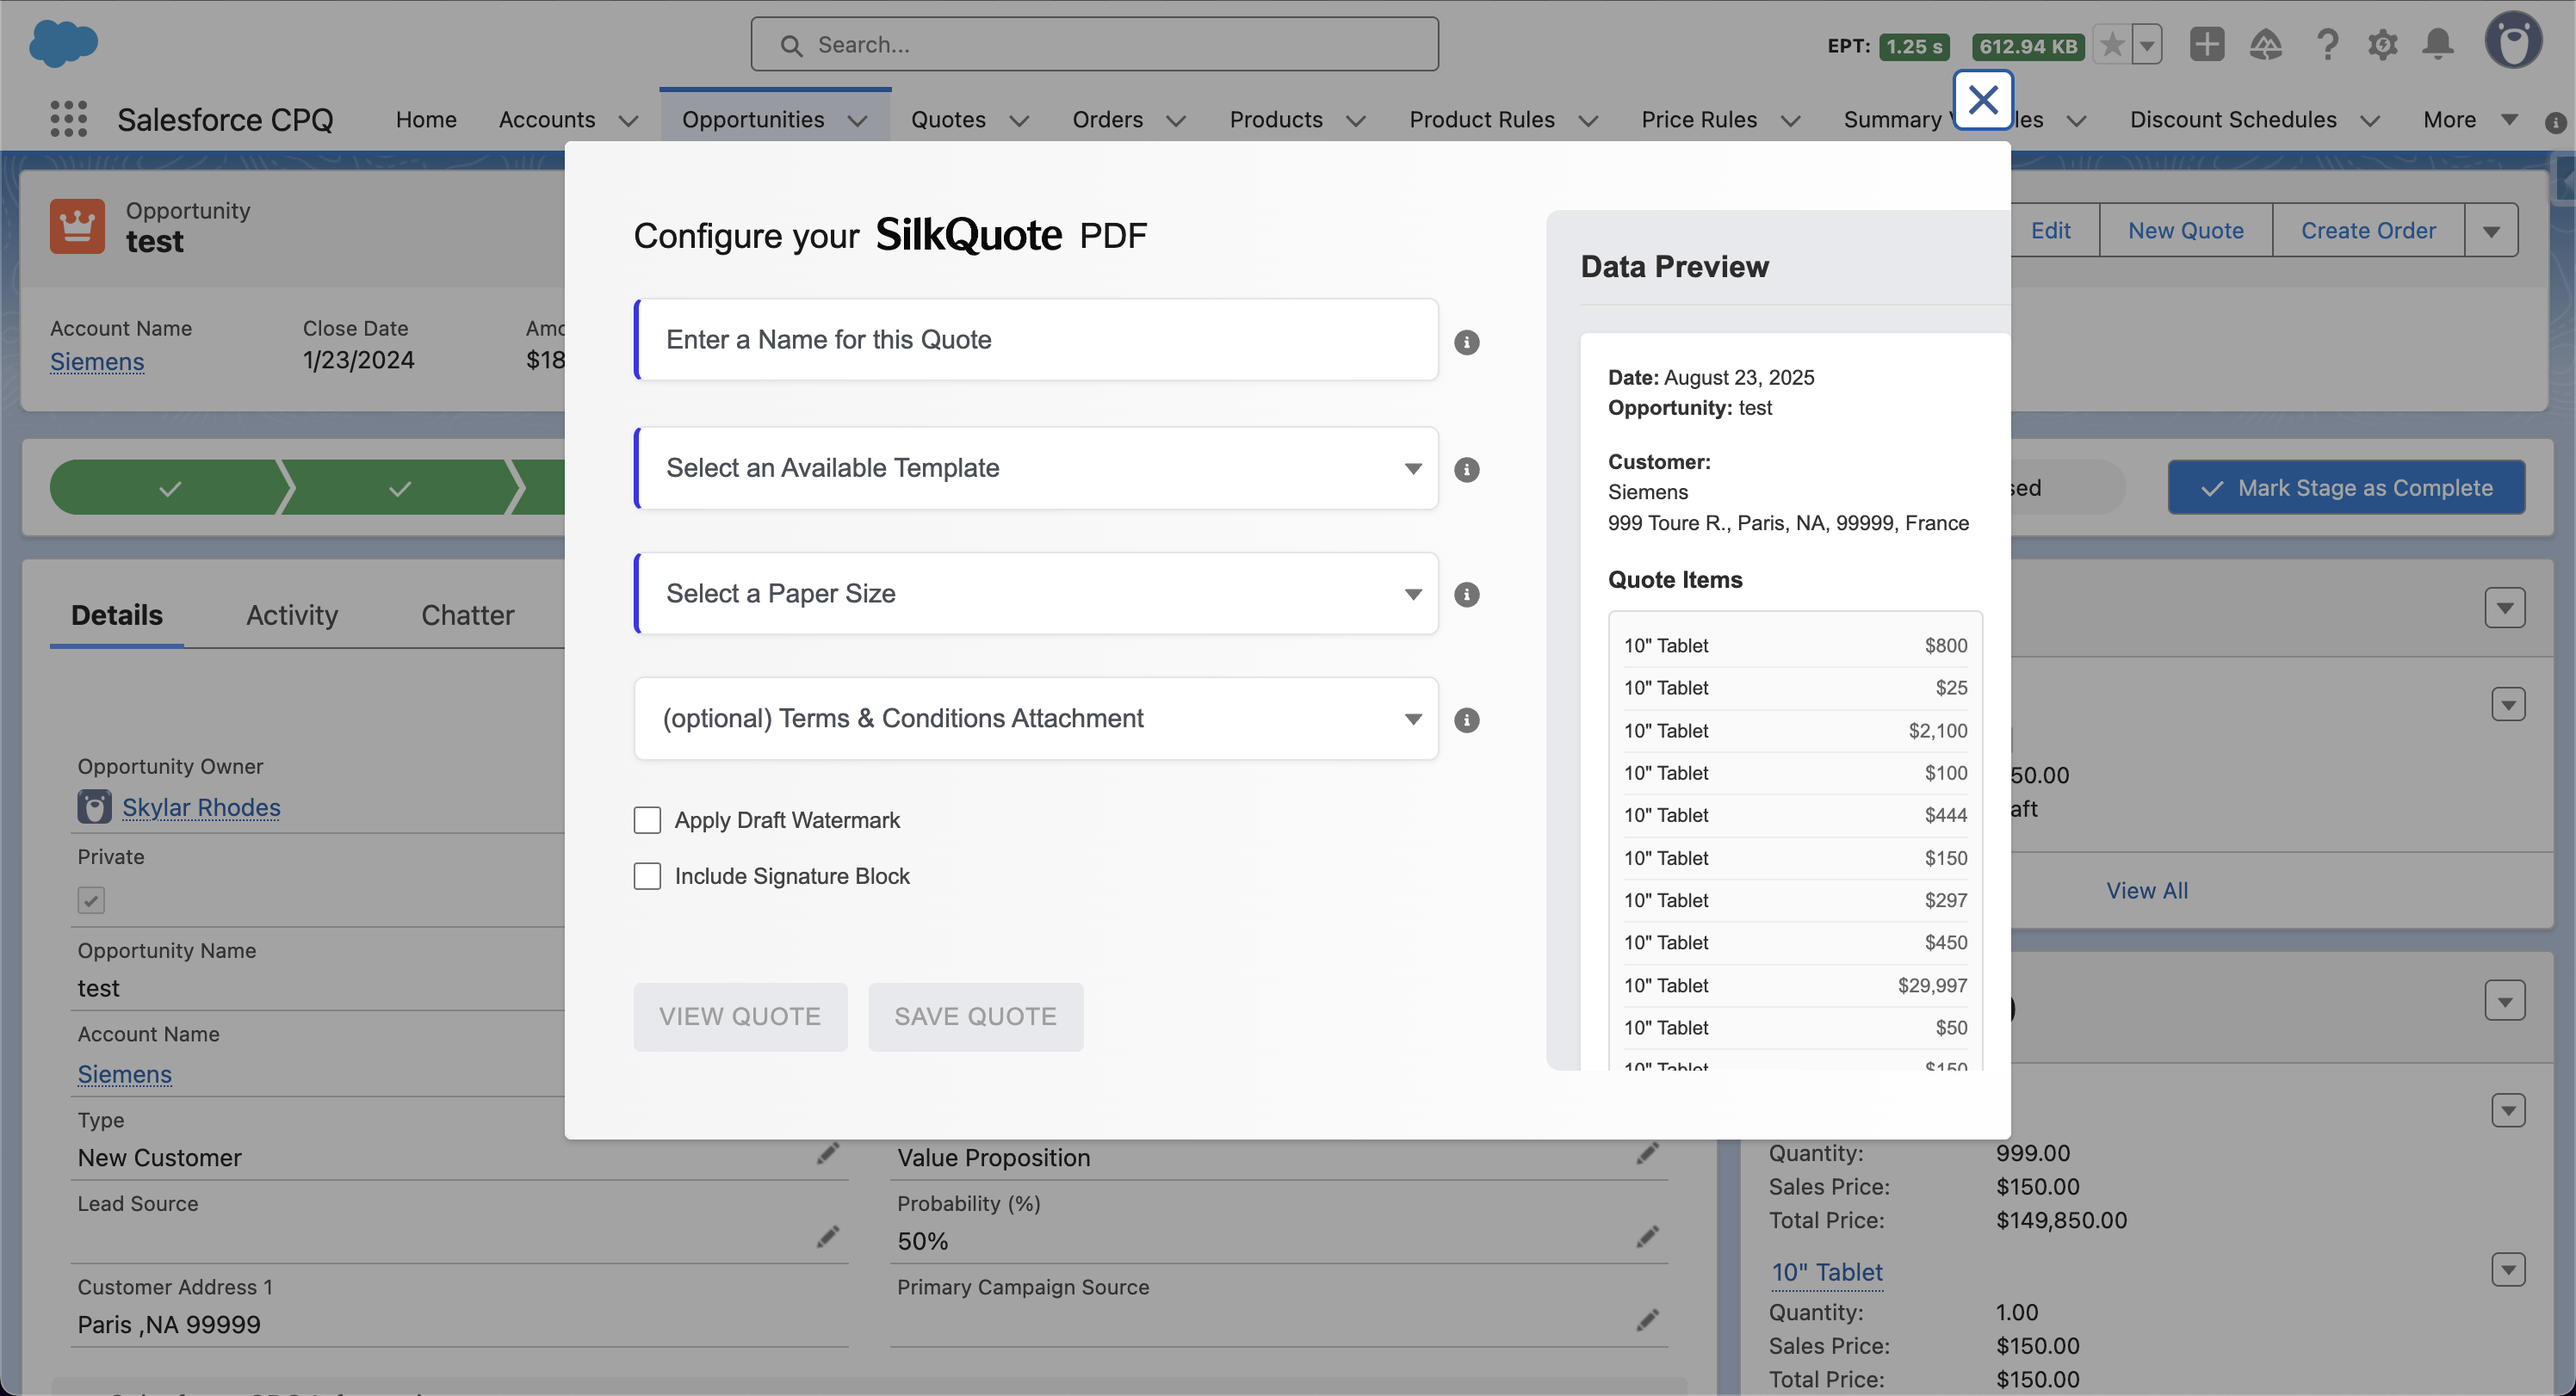Click the VIEW QUOTE button
Screen dimensions: 2576x1396
[x=740, y=1016]
